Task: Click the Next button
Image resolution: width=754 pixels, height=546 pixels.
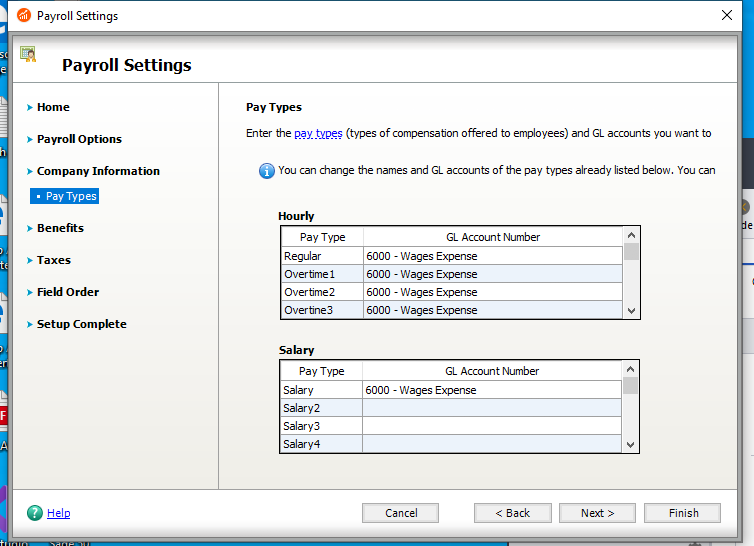Action: click(x=597, y=513)
